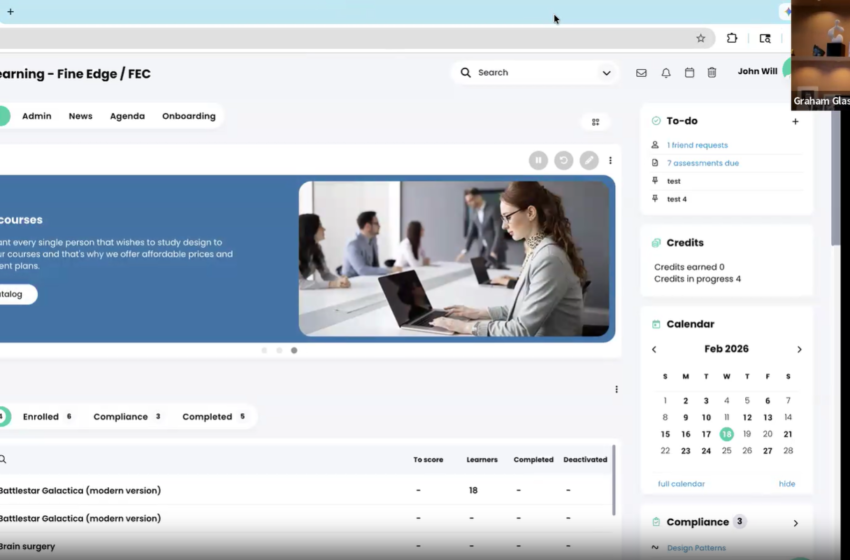Click the Learners column header

coord(482,460)
